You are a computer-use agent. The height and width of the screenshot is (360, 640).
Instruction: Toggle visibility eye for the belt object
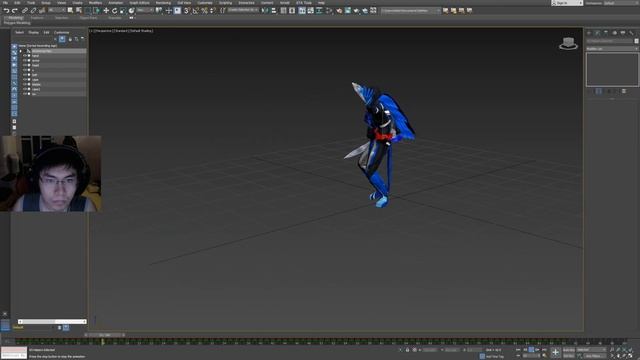point(24,75)
